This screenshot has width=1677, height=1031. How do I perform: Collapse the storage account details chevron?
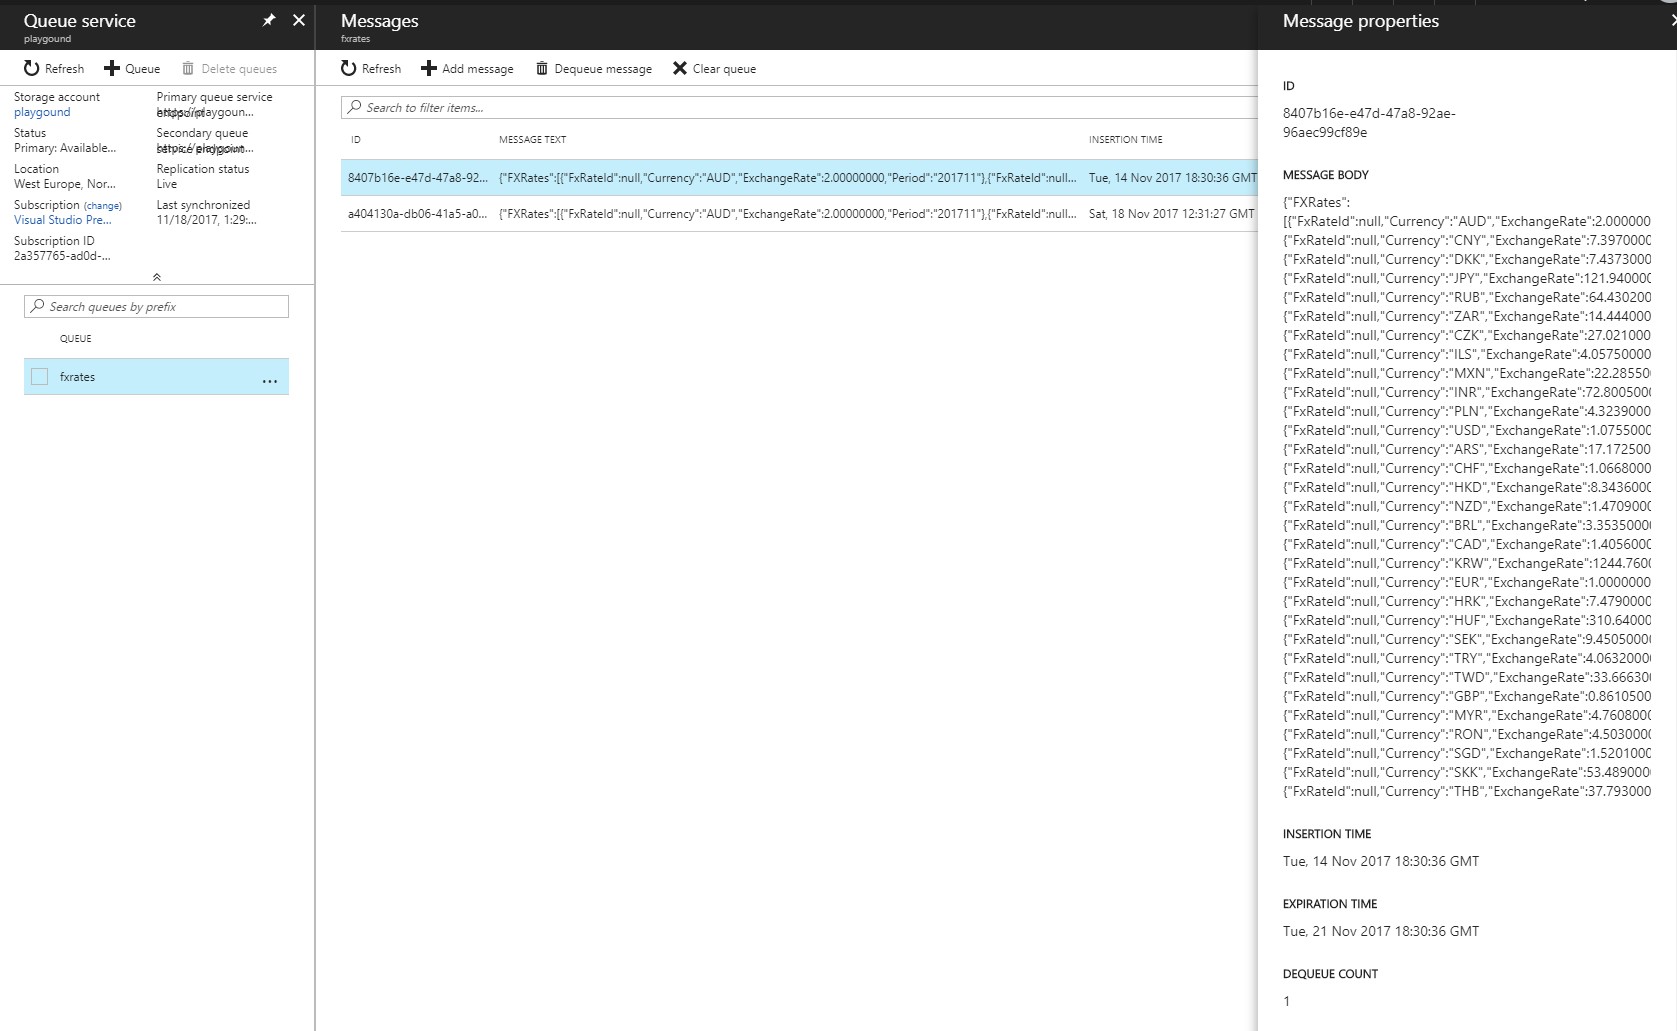156,277
